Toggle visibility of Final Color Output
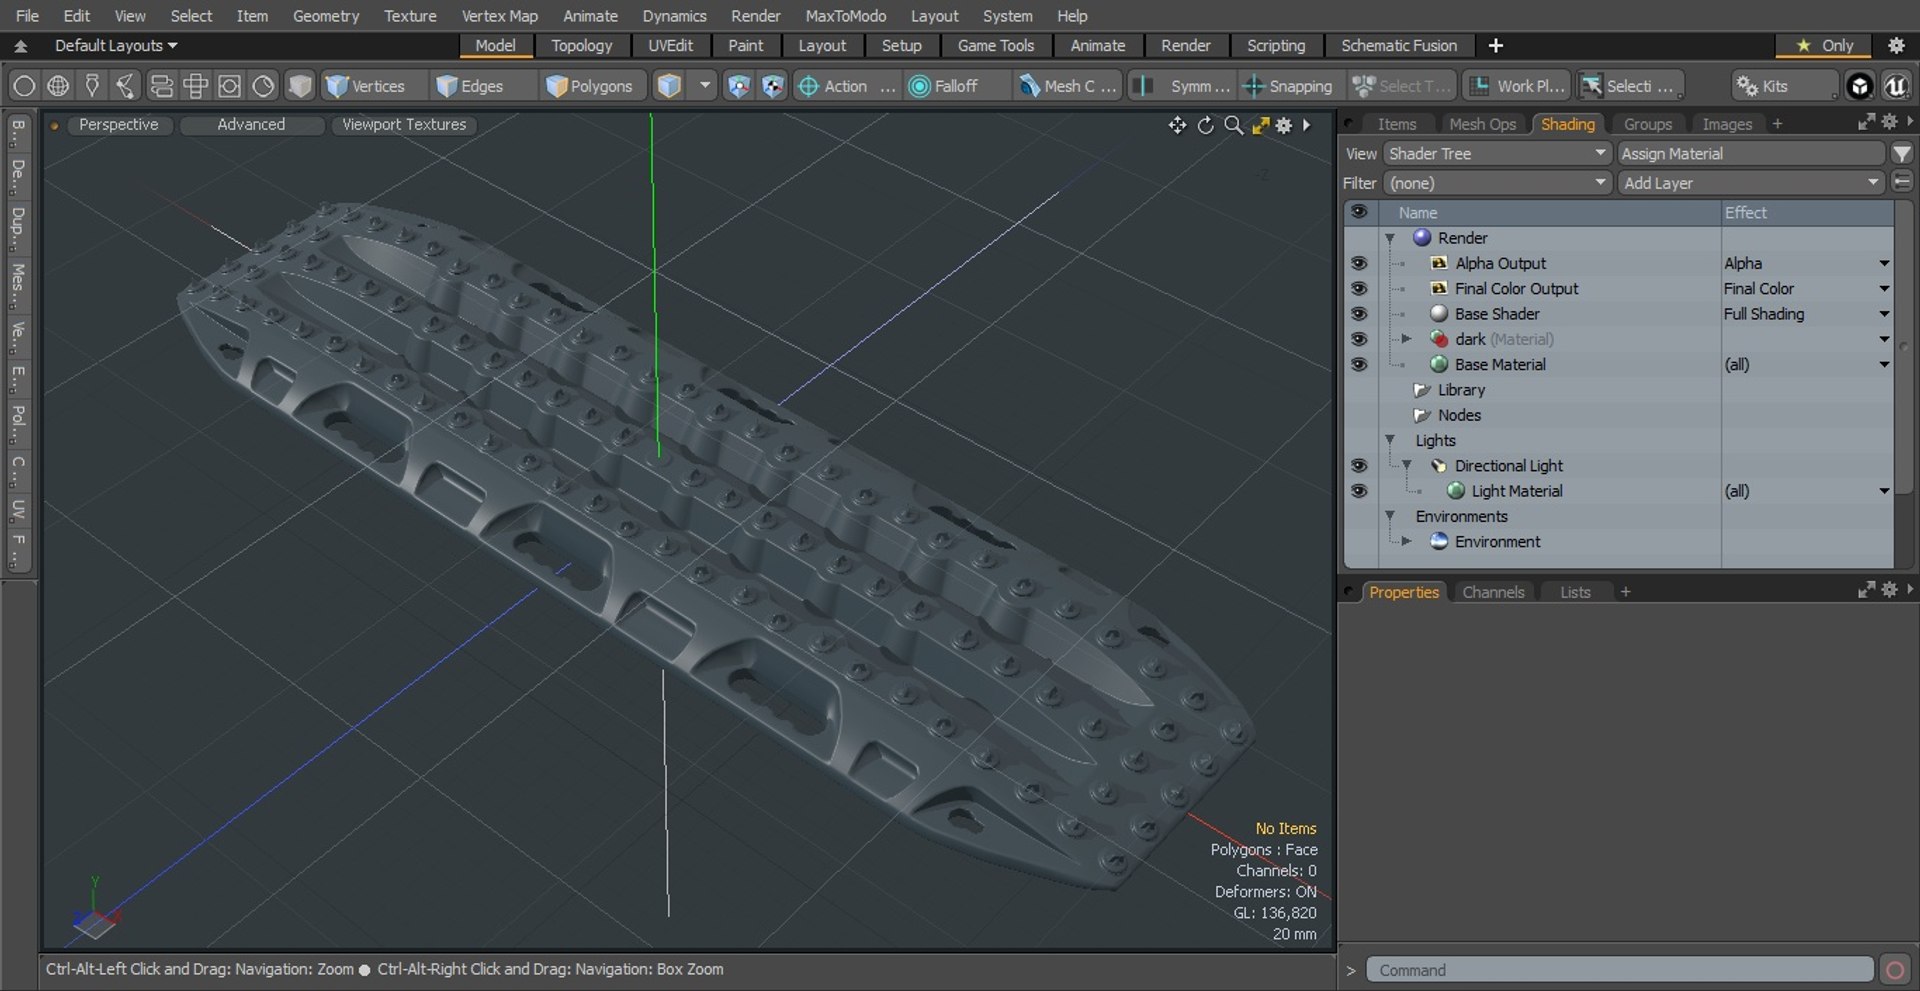The image size is (1920, 991). pos(1359,288)
